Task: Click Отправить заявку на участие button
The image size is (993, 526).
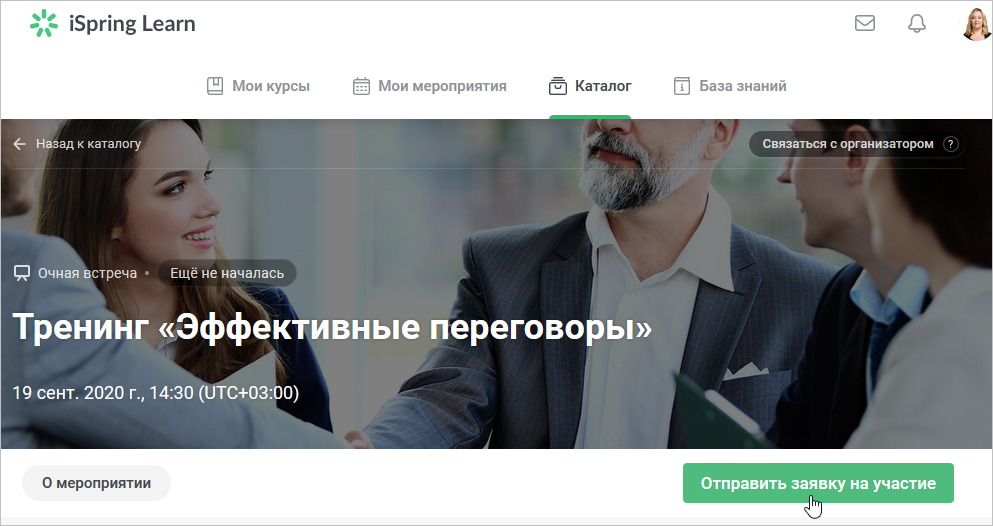Action: coord(818,483)
